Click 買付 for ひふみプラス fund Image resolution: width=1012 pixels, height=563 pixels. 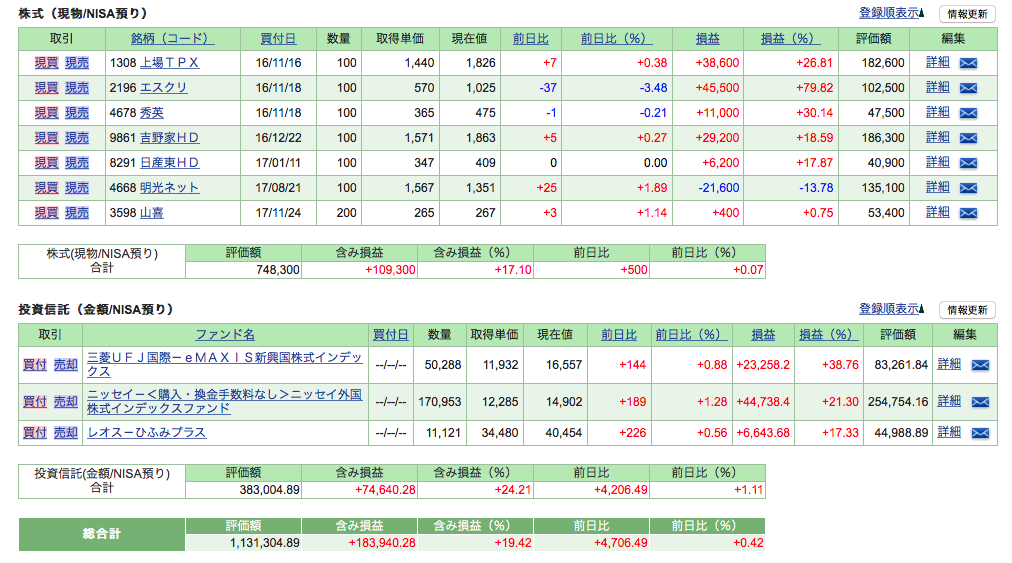tap(35, 433)
